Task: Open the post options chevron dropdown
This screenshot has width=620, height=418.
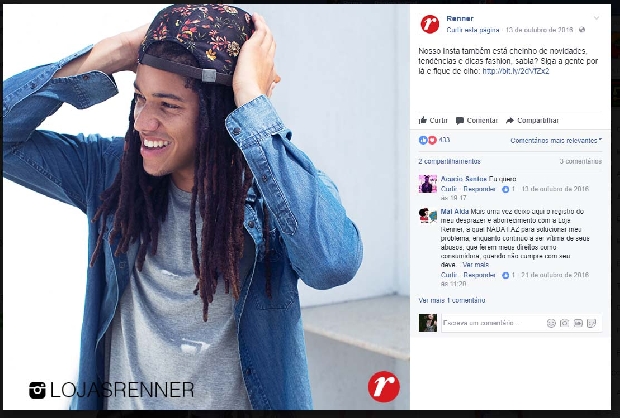Action: tap(596, 18)
